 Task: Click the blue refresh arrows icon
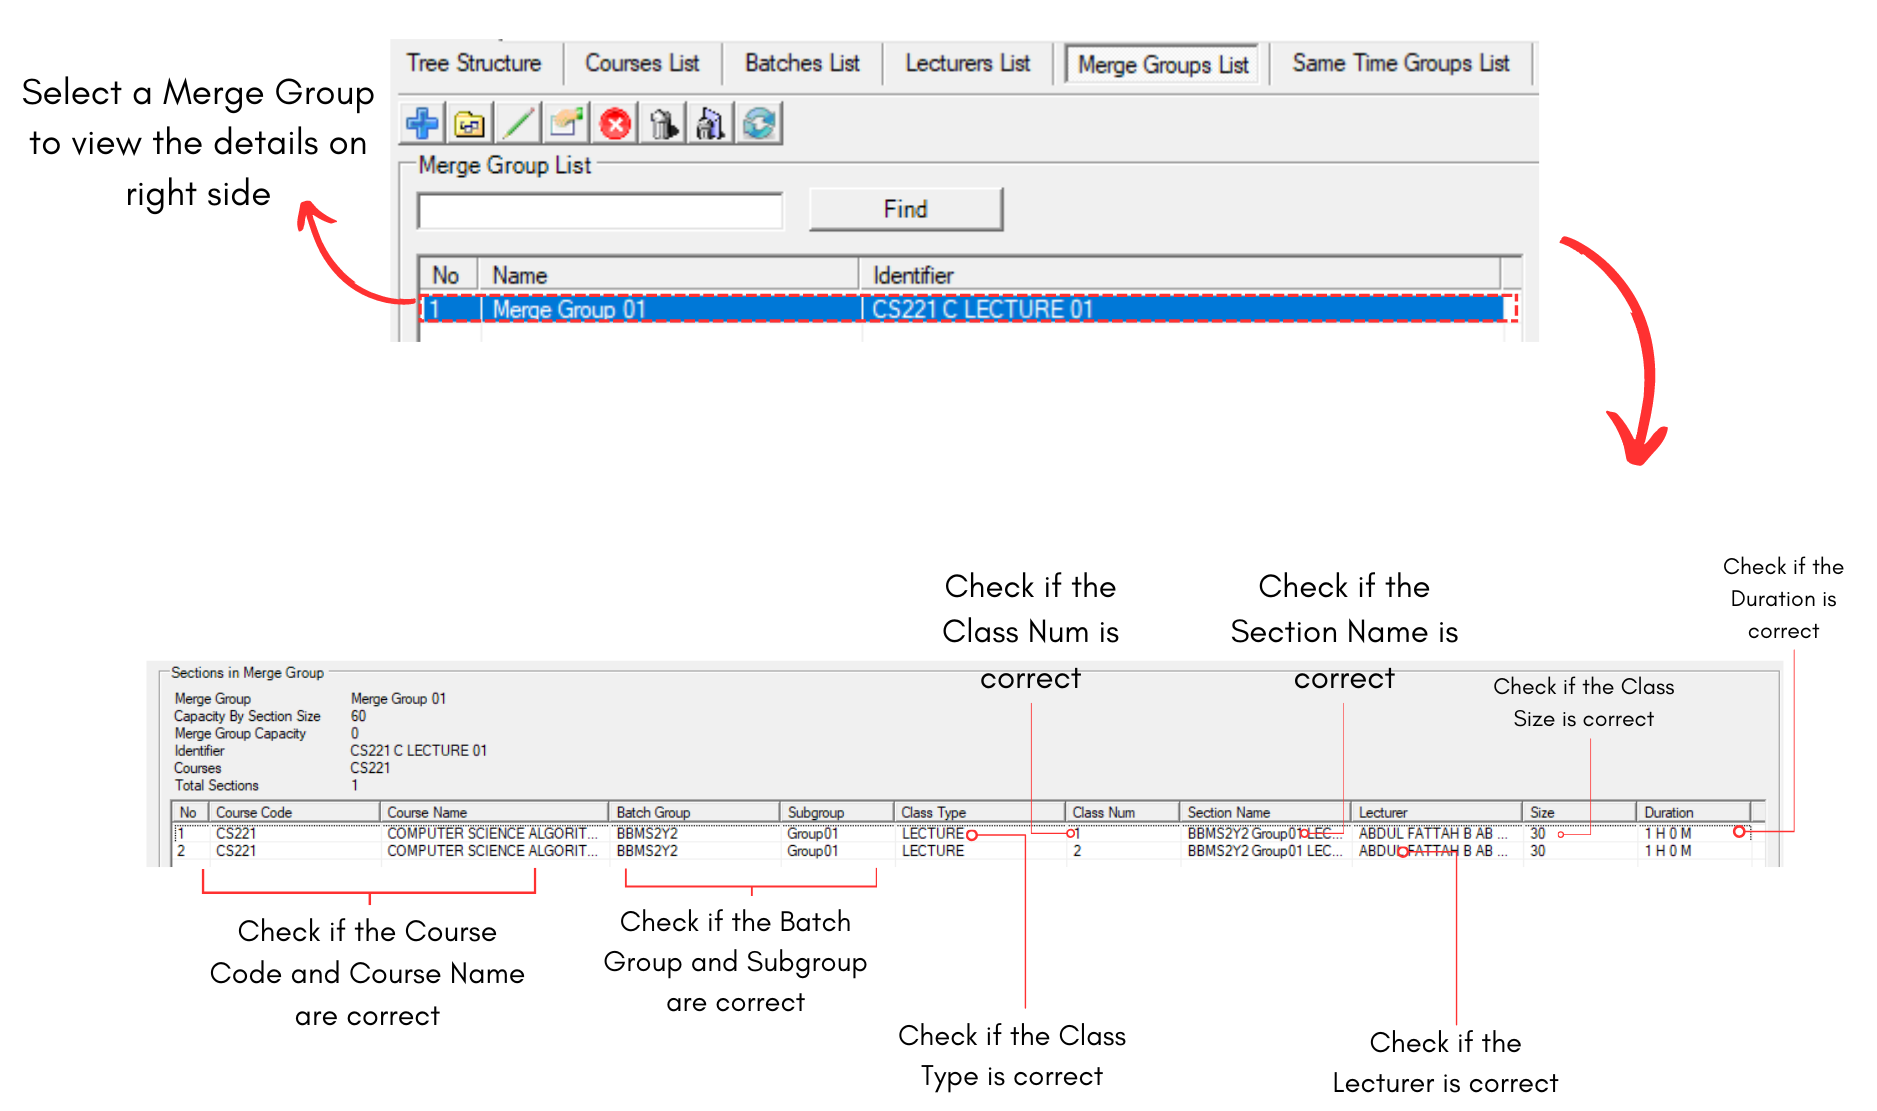759,124
